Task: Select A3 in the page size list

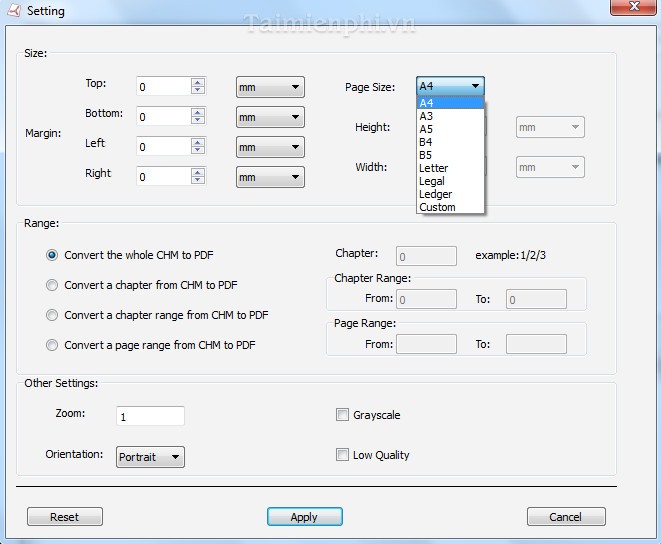Action: 450,116
